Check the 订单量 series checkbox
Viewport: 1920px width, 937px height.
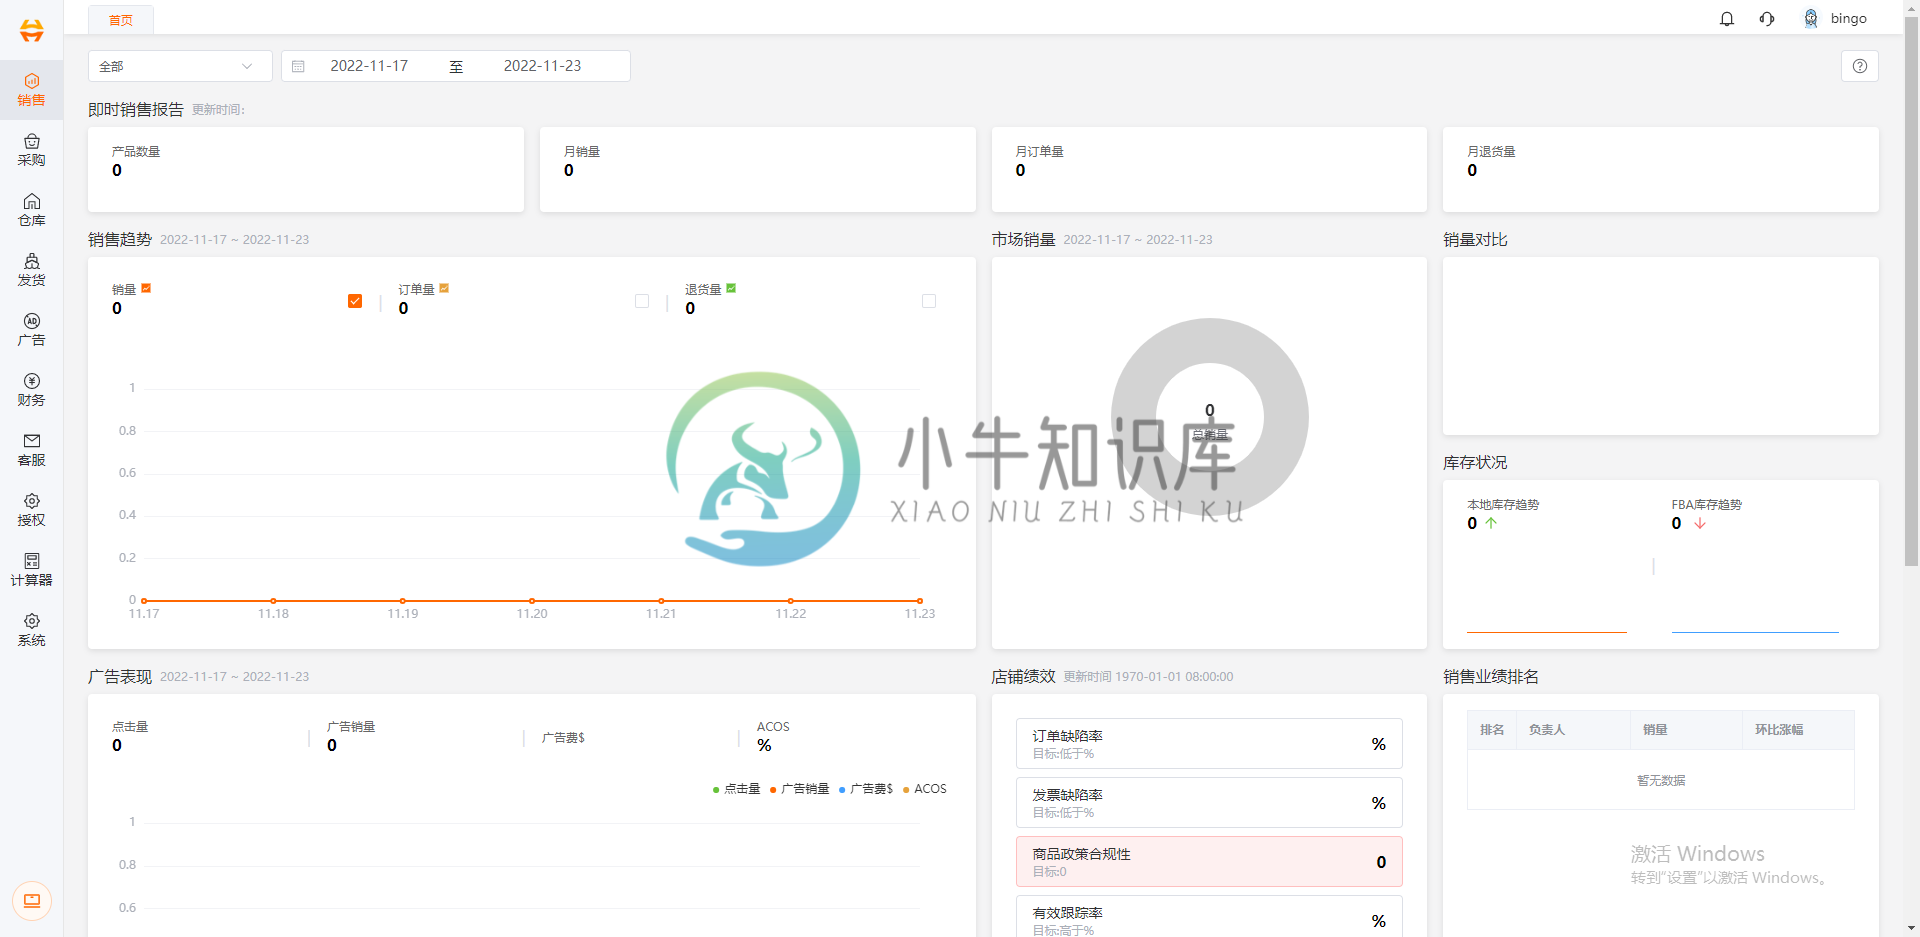[x=642, y=301]
